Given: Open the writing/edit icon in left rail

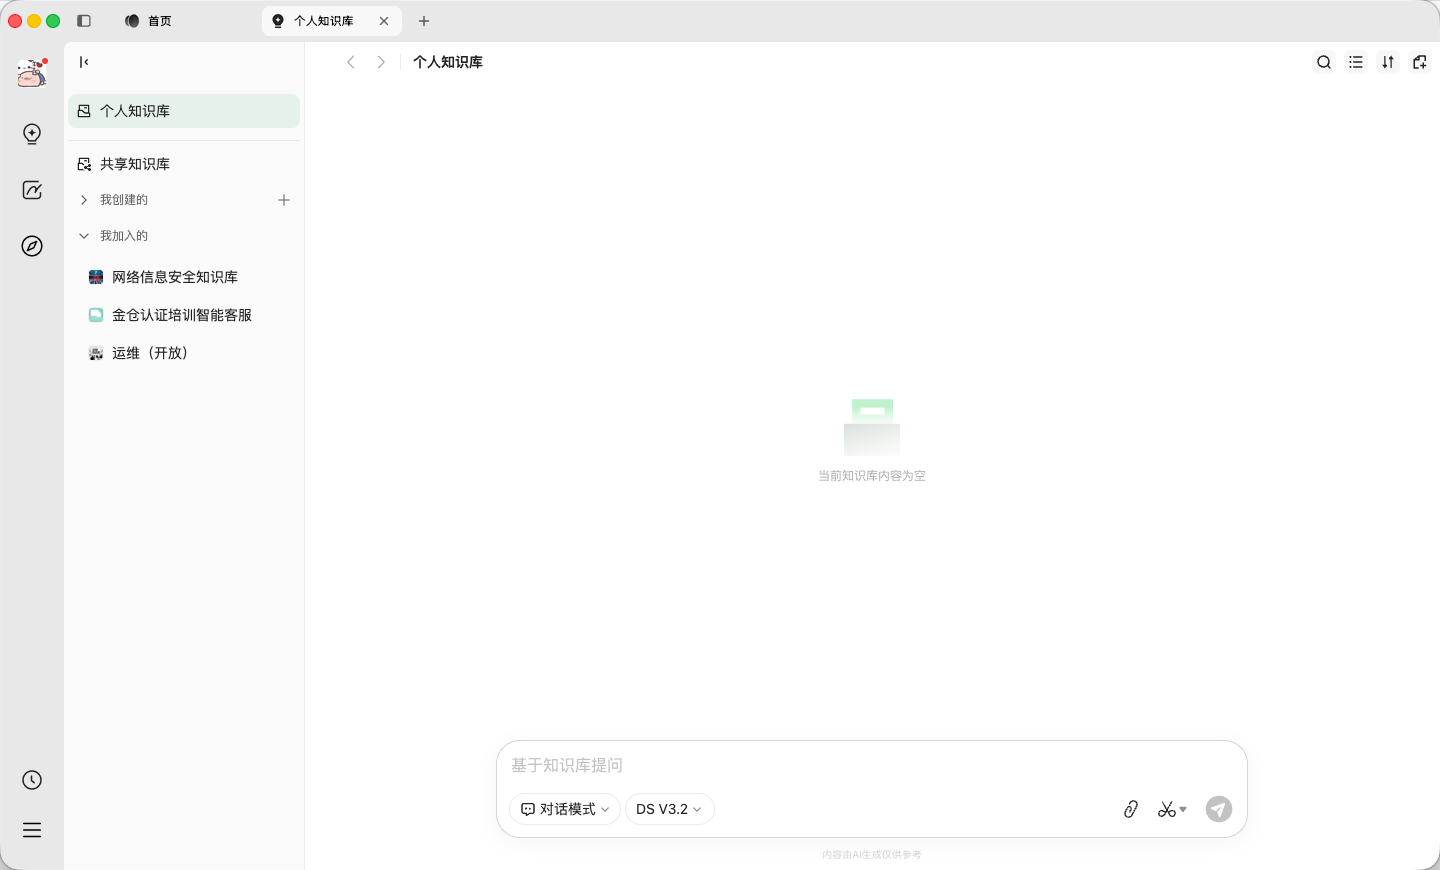Looking at the screenshot, I should point(32,190).
